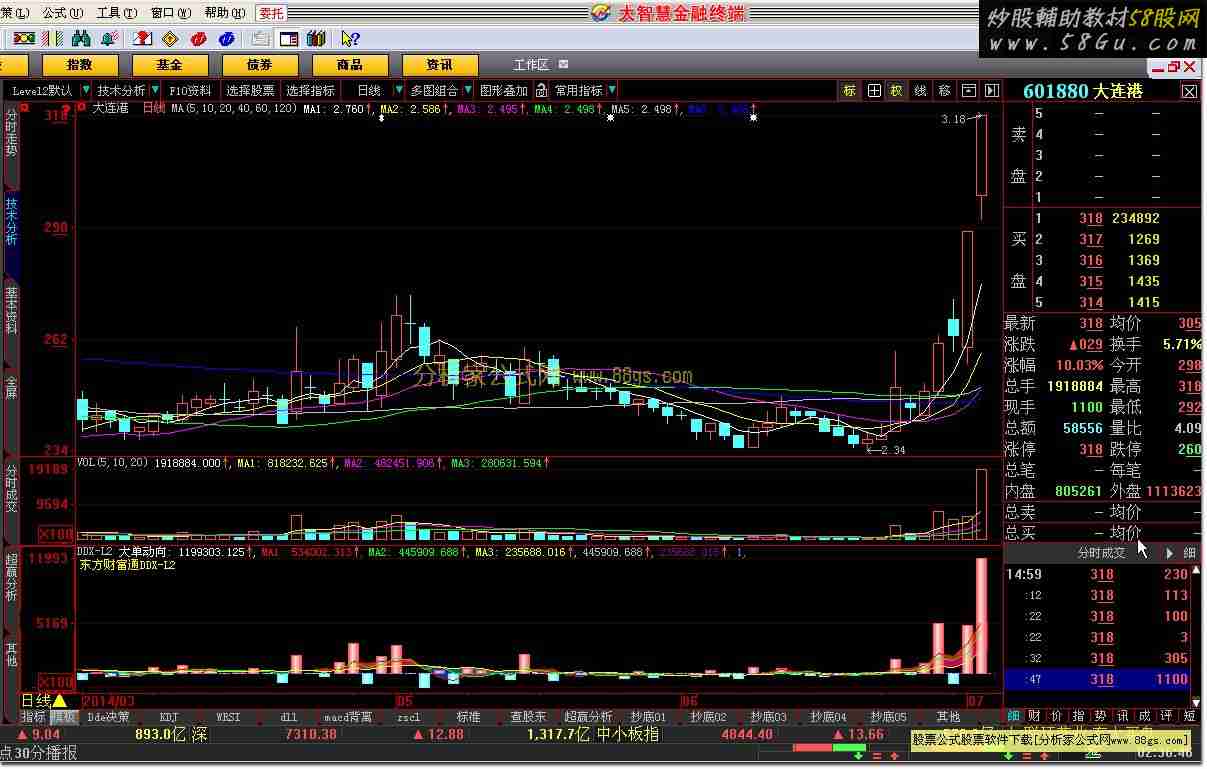The image size is (1207, 769).
Task: Click the 委托 trade entrust button
Action: [x=271, y=13]
